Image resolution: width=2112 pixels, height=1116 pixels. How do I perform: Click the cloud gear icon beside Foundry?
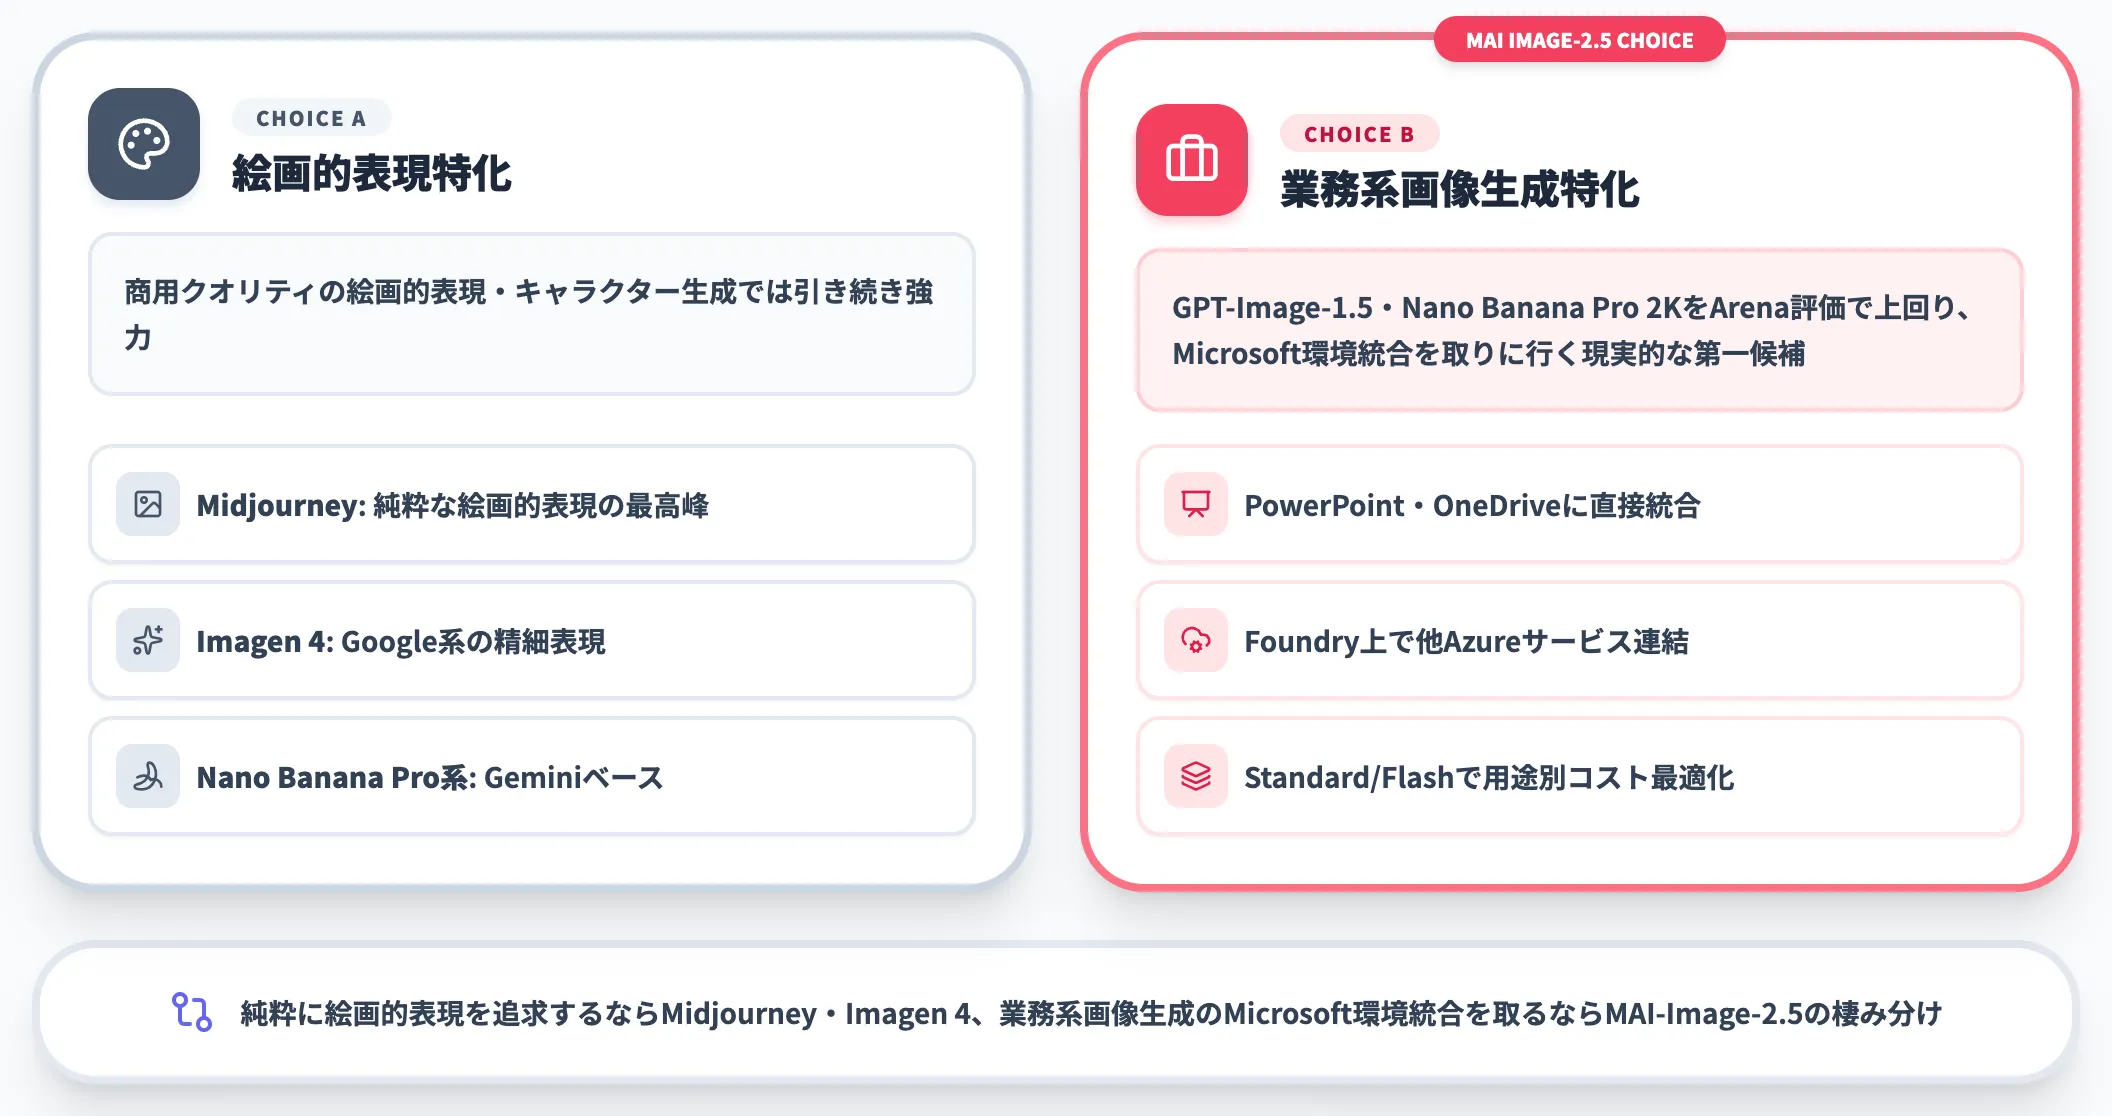click(1196, 640)
